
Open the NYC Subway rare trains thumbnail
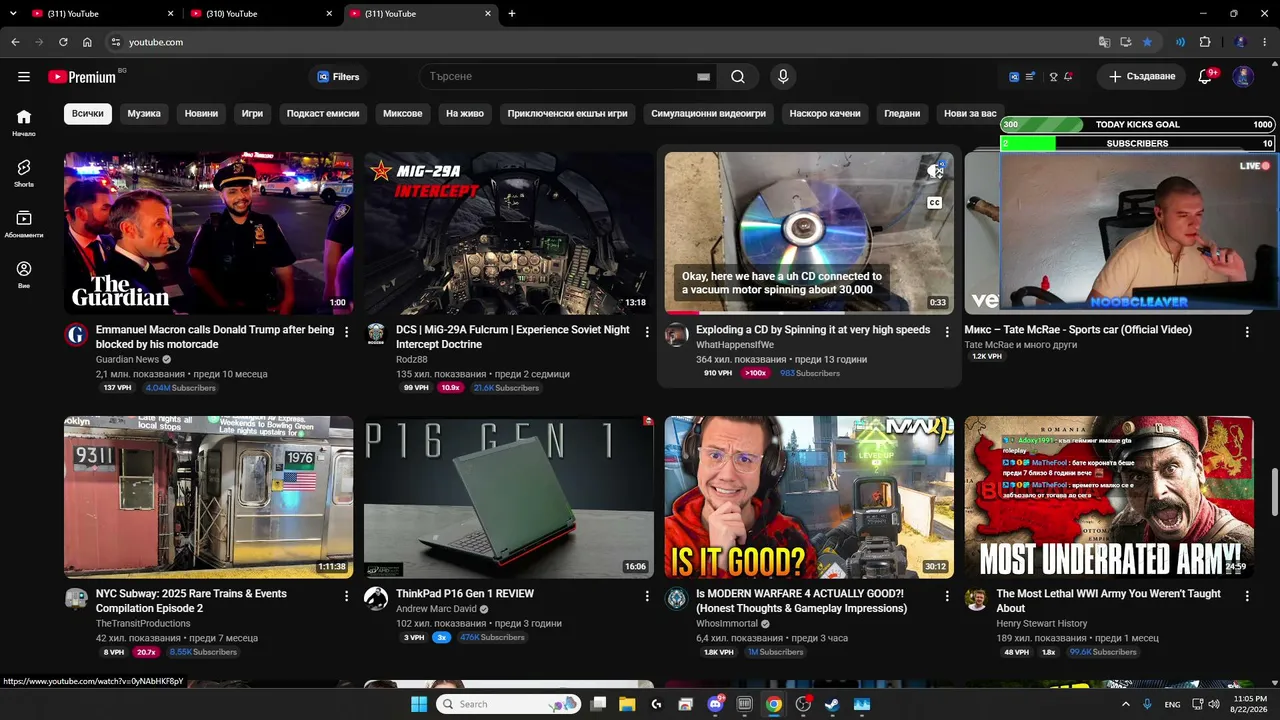click(x=209, y=497)
